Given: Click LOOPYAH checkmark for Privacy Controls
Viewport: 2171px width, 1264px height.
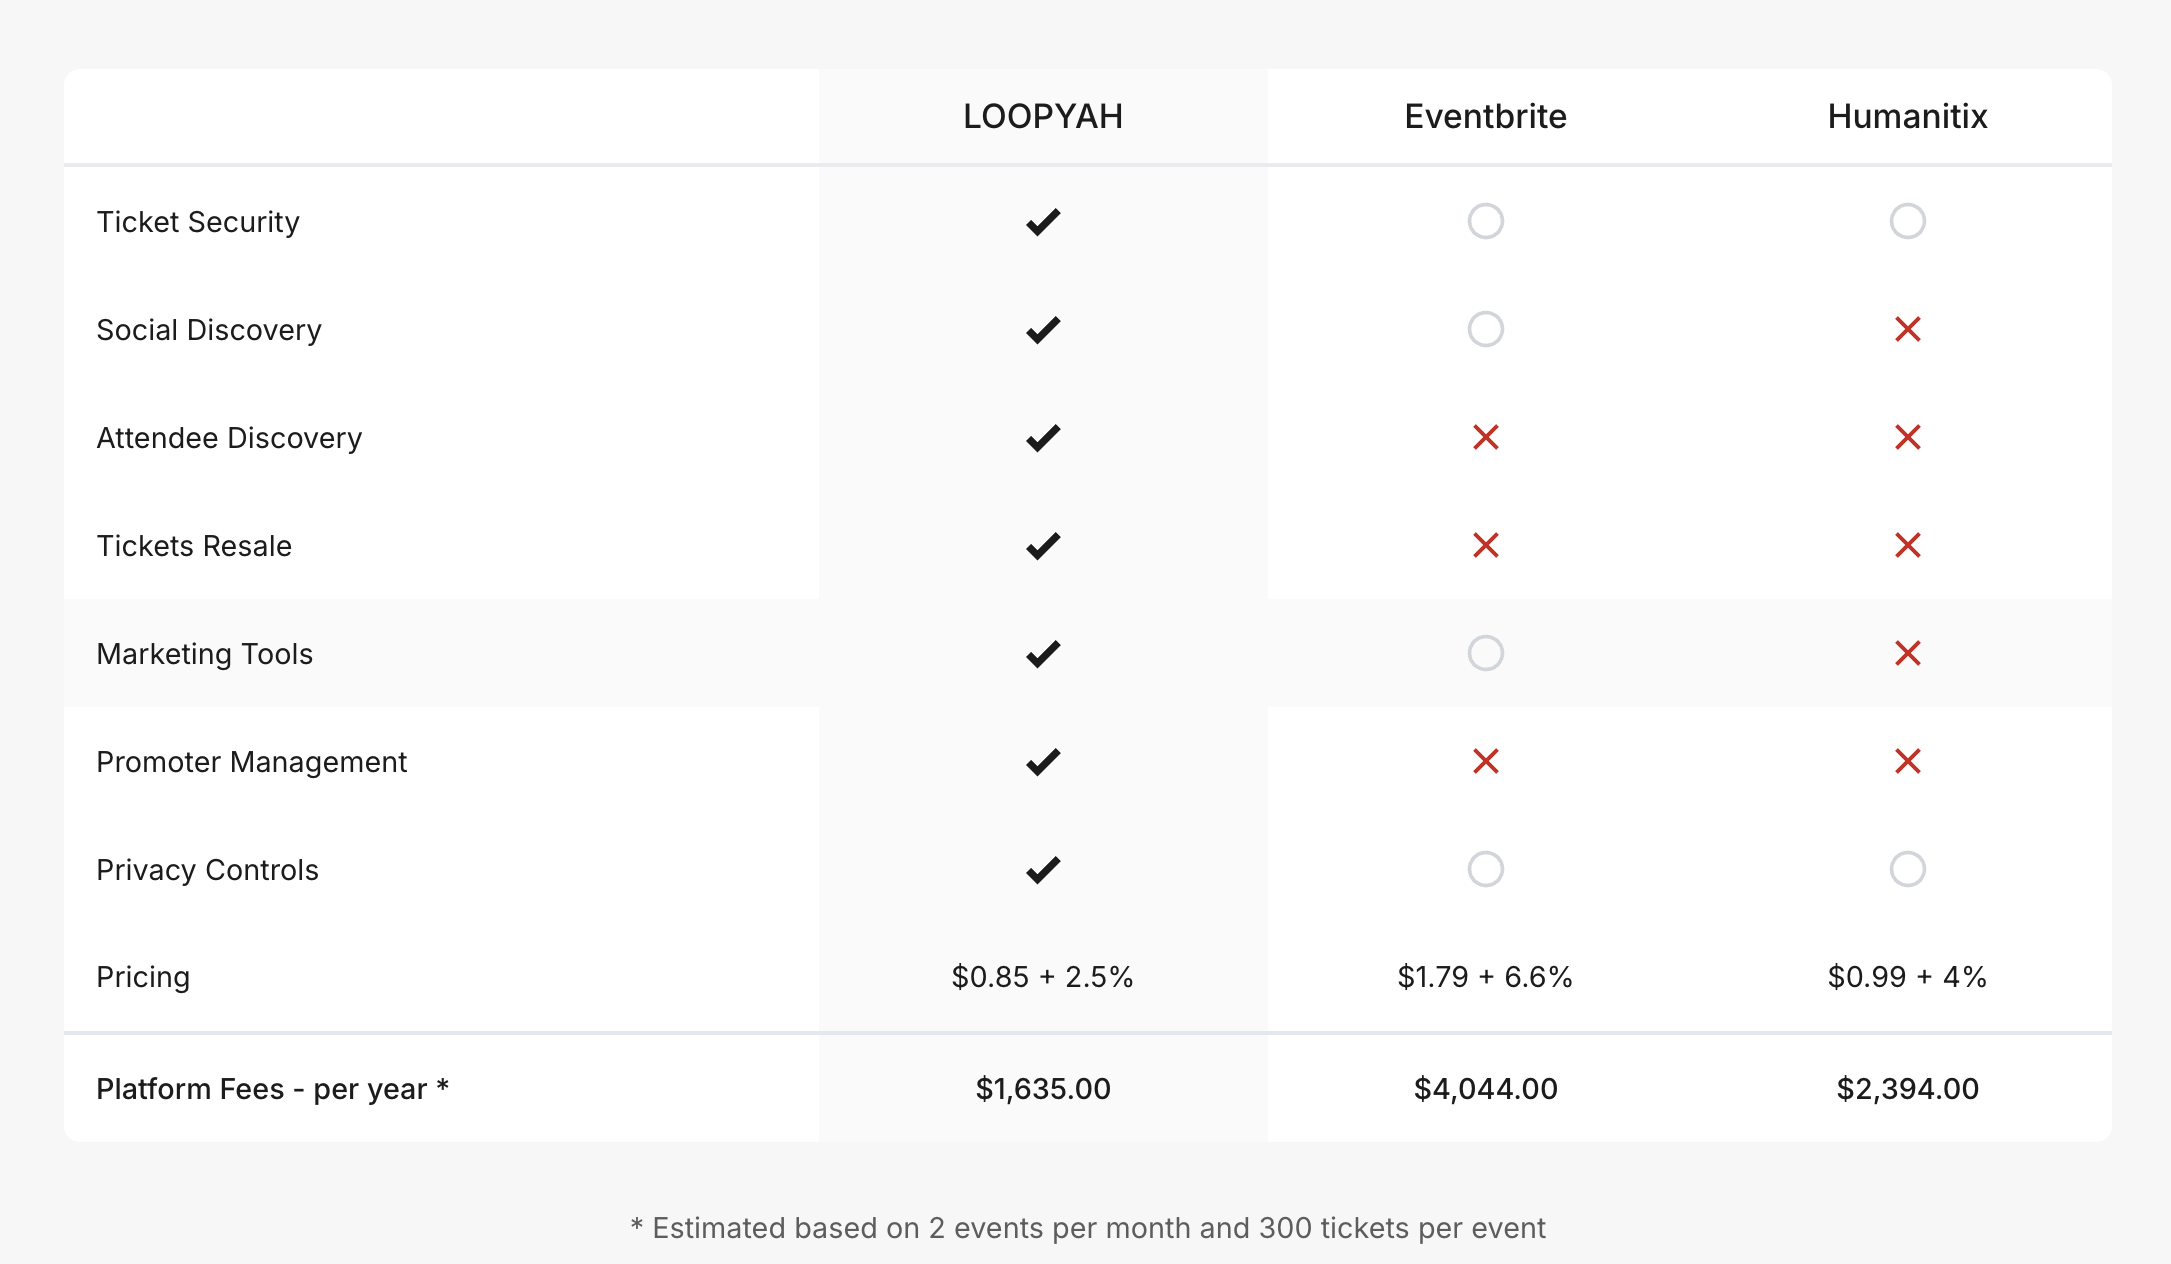Looking at the screenshot, I should pos(1043,870).
